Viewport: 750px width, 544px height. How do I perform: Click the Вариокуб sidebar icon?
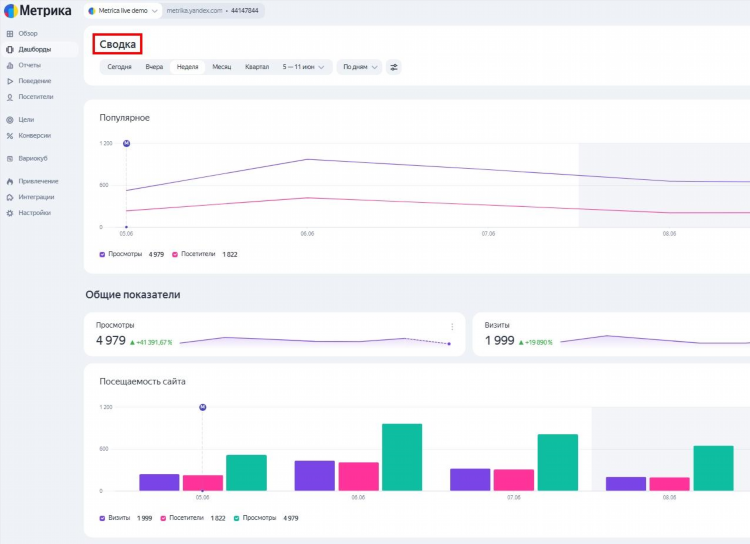pyautogui.click(x=10, y=158)
